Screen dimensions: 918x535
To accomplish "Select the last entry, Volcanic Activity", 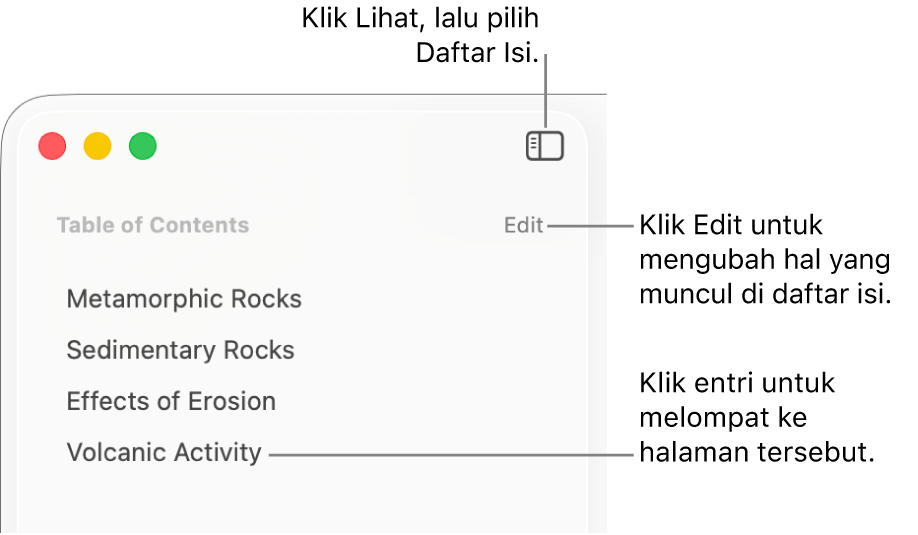I will (164, 452).
